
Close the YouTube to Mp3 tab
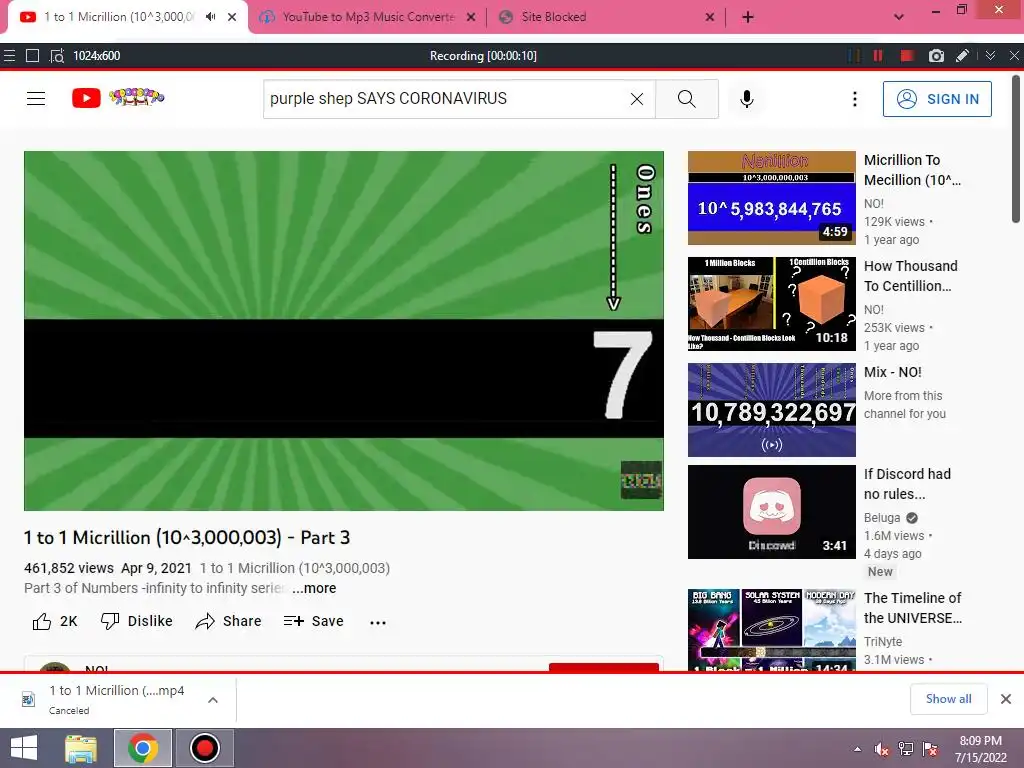click(471, 18)
